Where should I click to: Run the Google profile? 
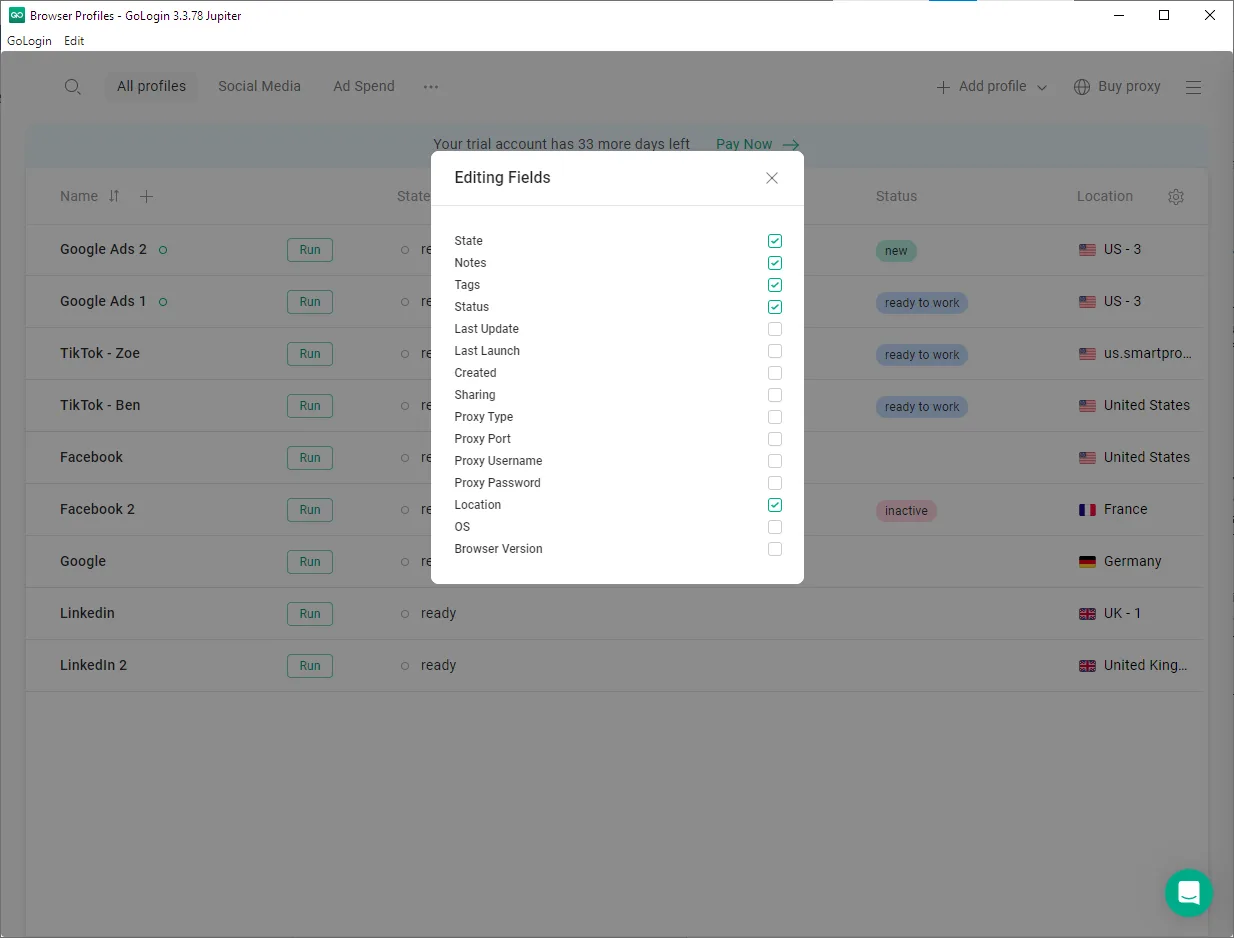pyautogui.click(x=310, y=562)
